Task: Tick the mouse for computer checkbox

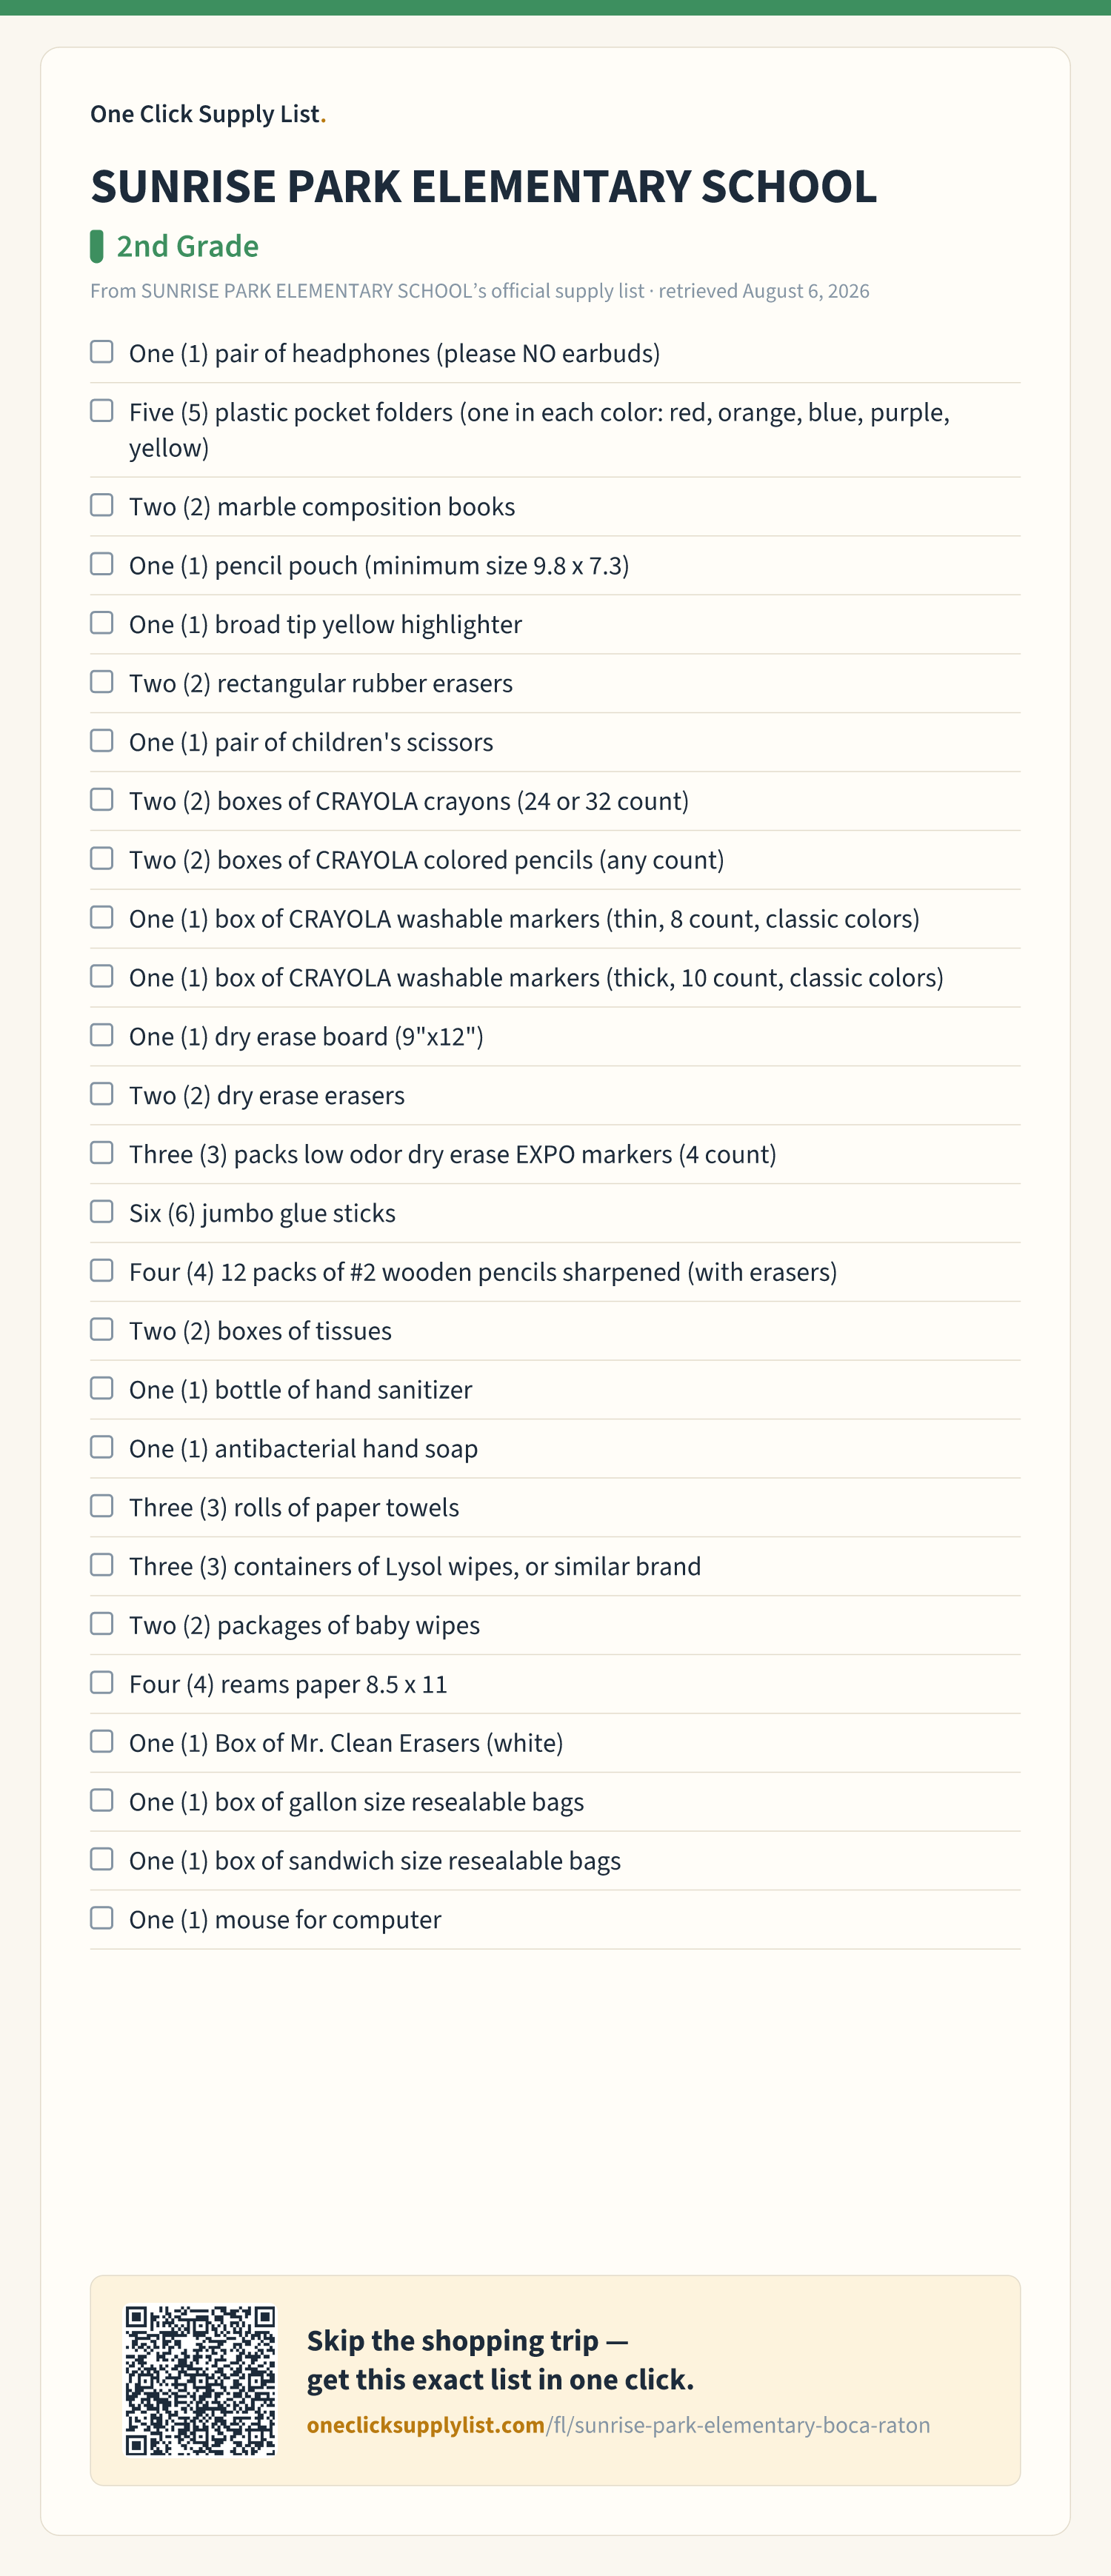Action: tap(102, 1918)
